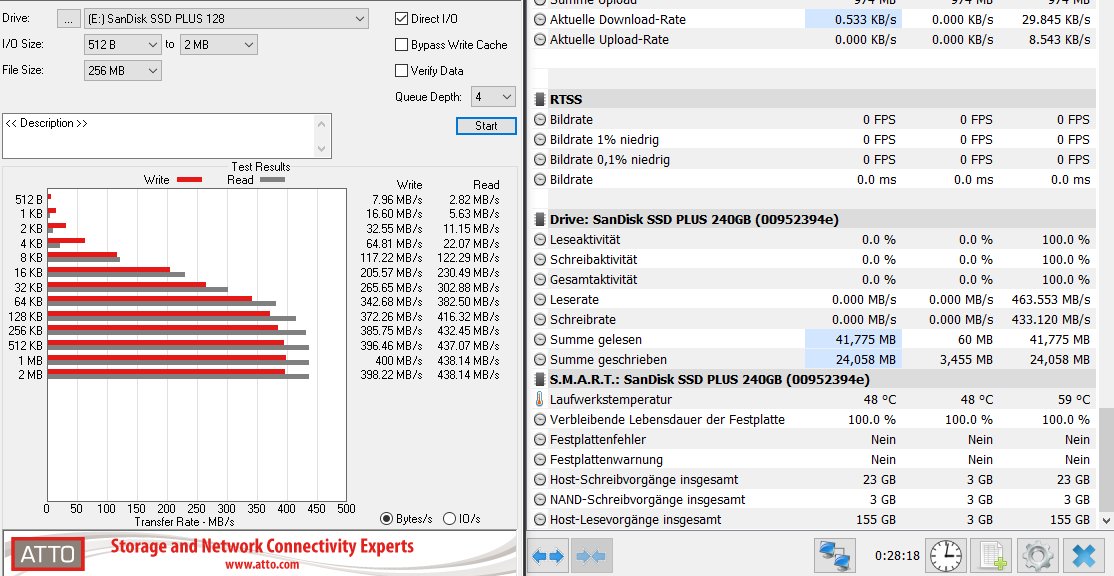Click the drive browse '...' button

pyautogui.click(x=67, y=19)
